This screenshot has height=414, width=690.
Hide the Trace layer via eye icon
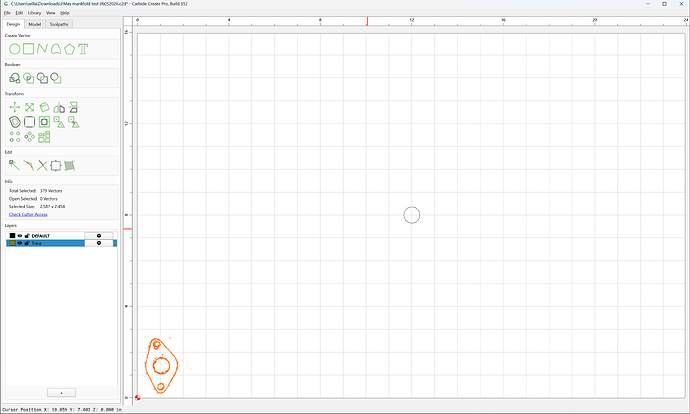(20, 243)
